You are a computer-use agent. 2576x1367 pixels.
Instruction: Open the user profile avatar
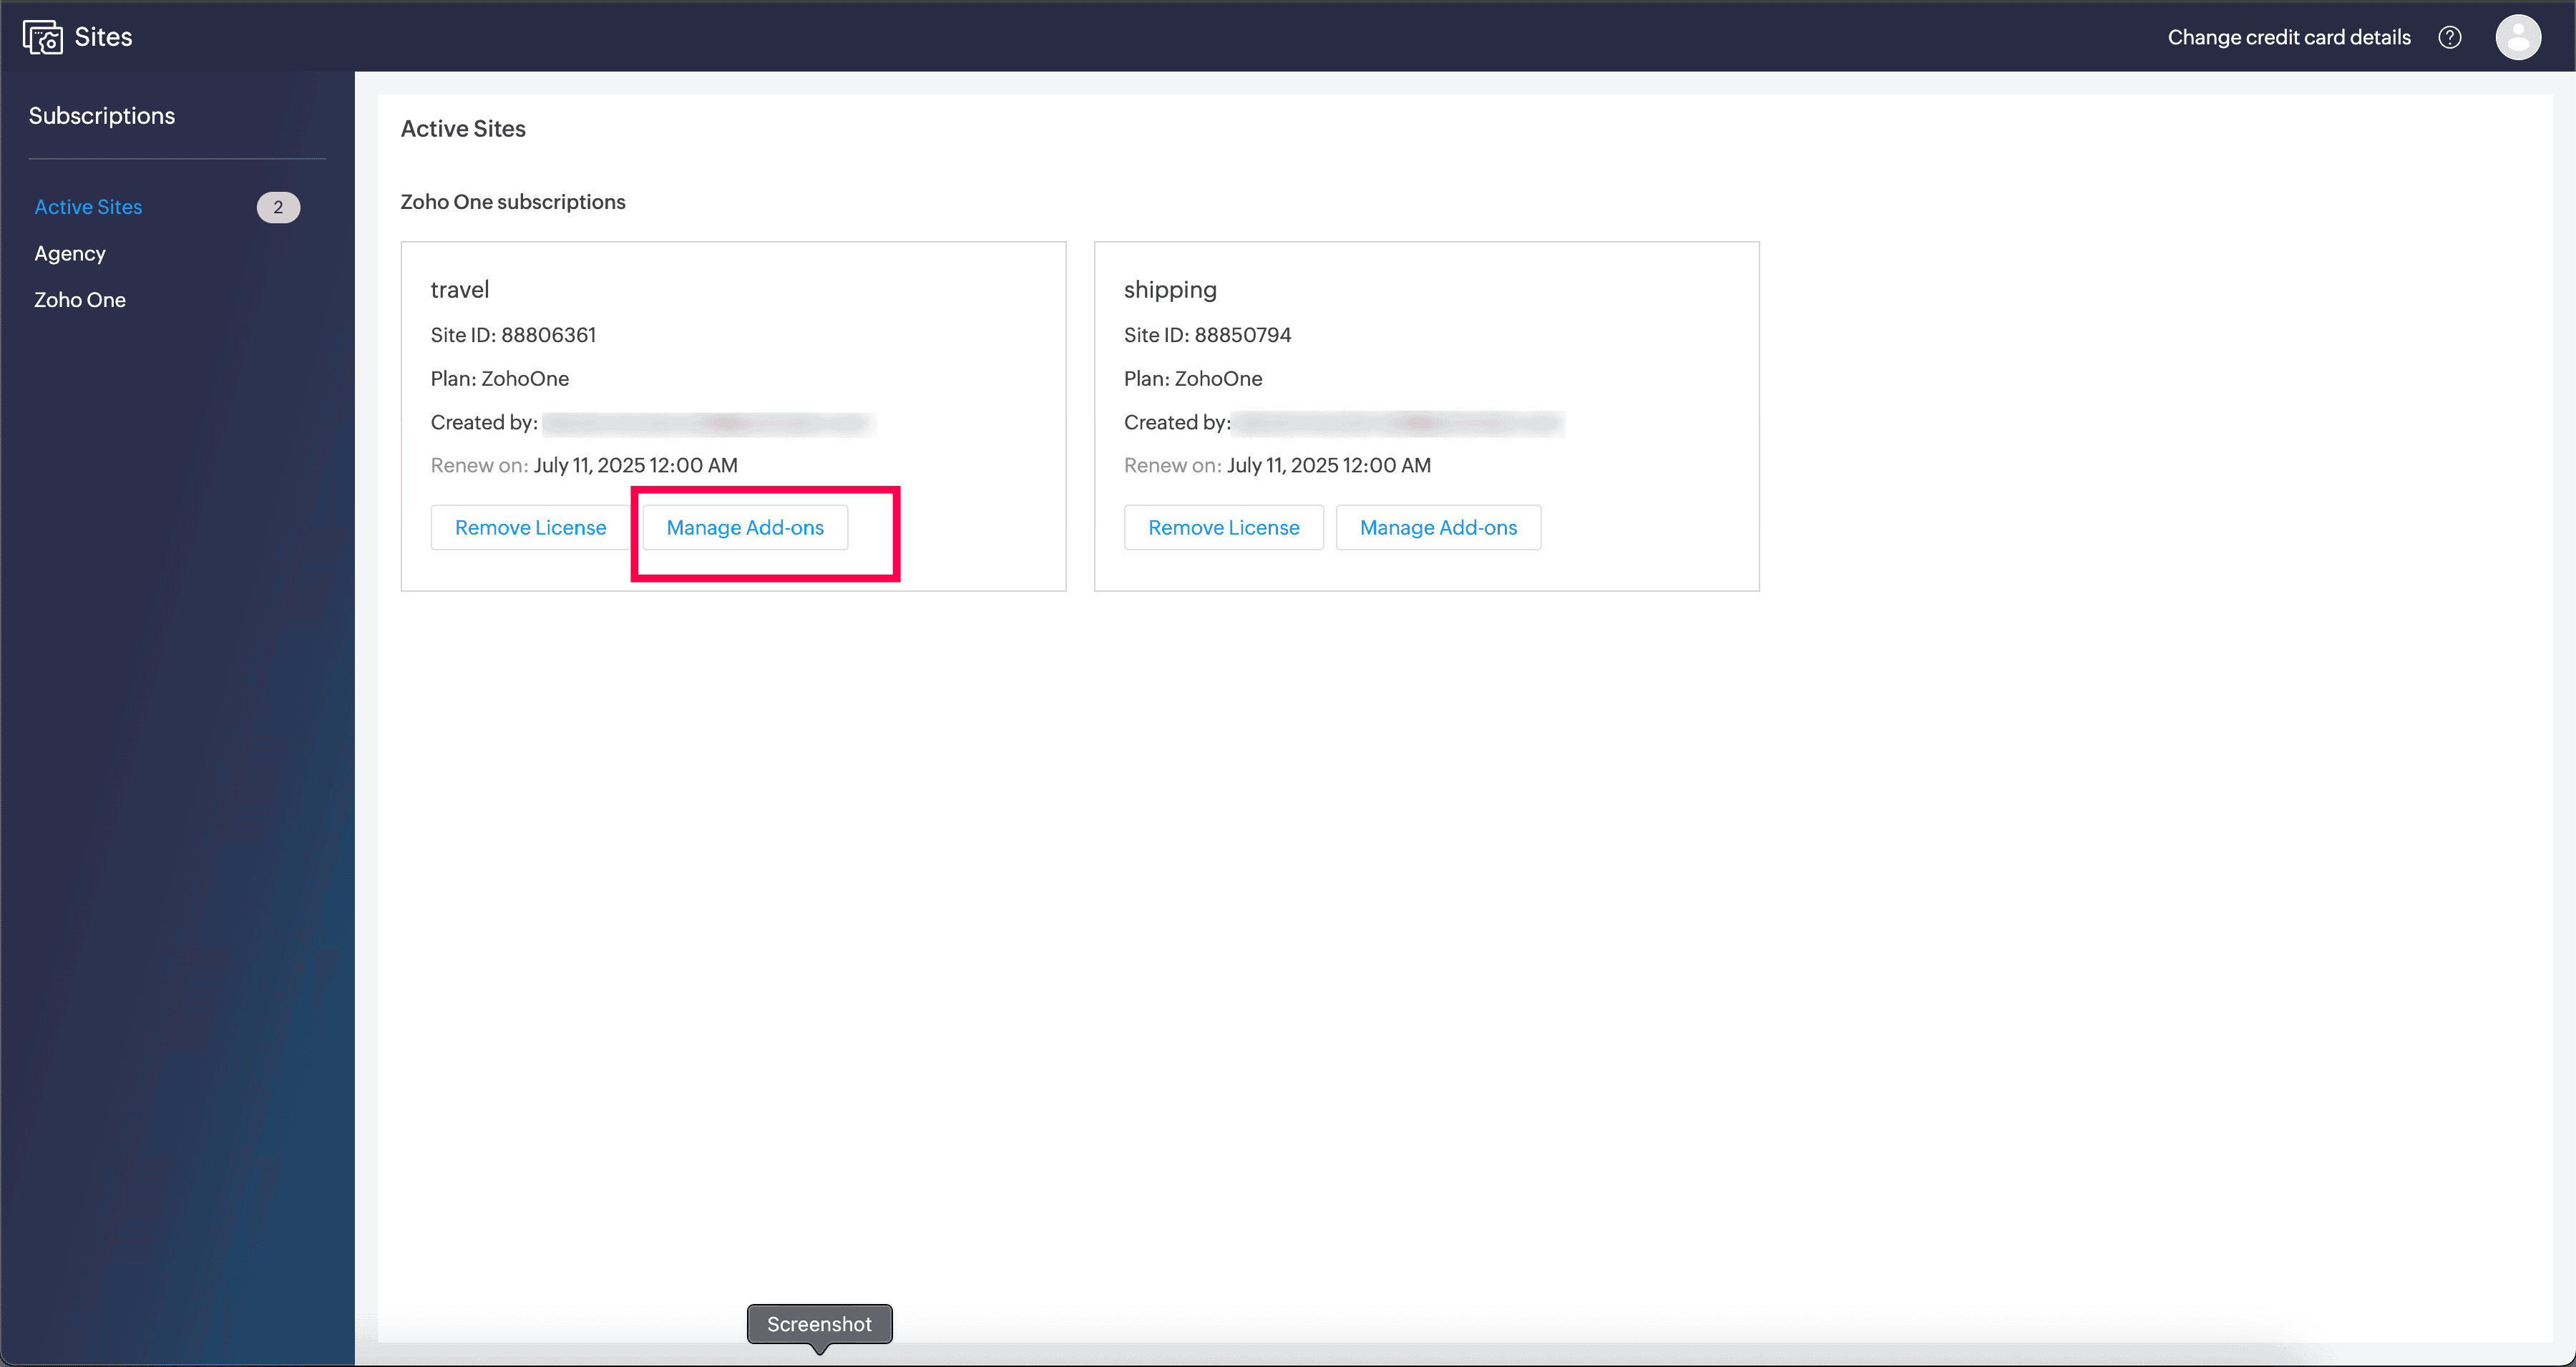click(2517, 37)
